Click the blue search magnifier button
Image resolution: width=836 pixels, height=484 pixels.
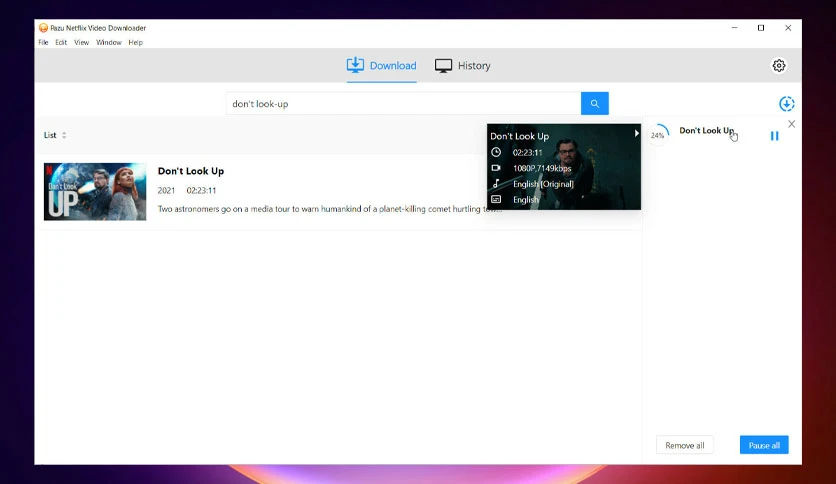594,103
